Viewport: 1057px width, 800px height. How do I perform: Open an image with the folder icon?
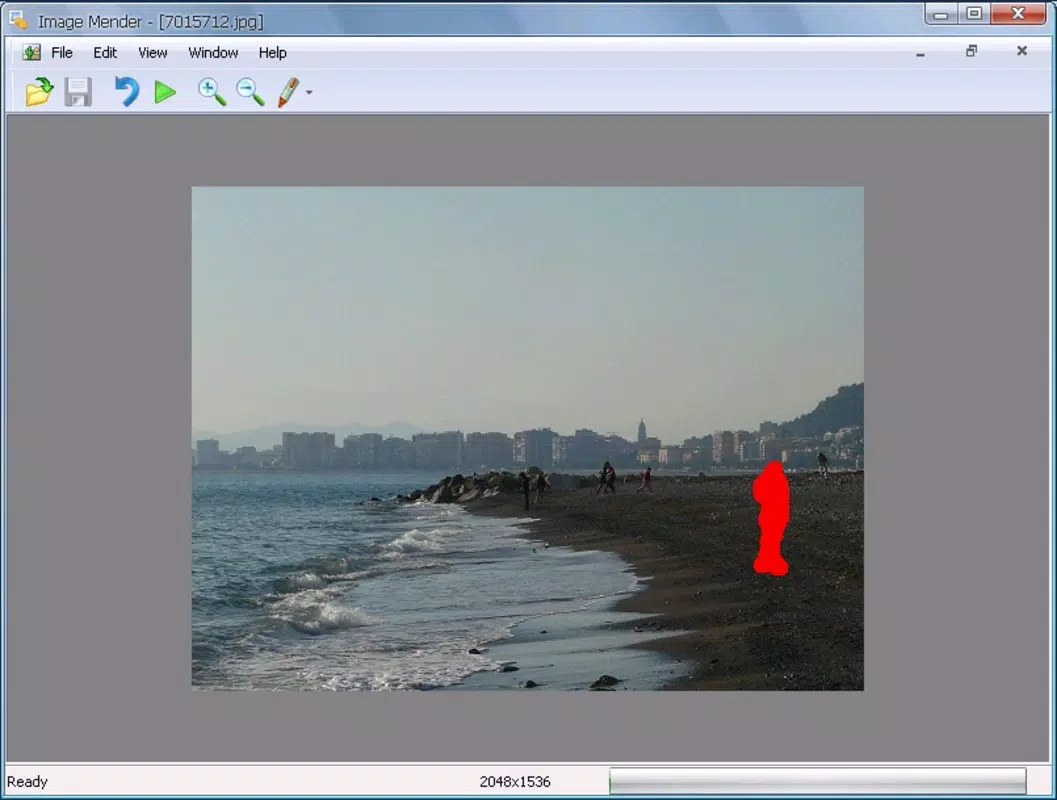(x=39, y=92)
